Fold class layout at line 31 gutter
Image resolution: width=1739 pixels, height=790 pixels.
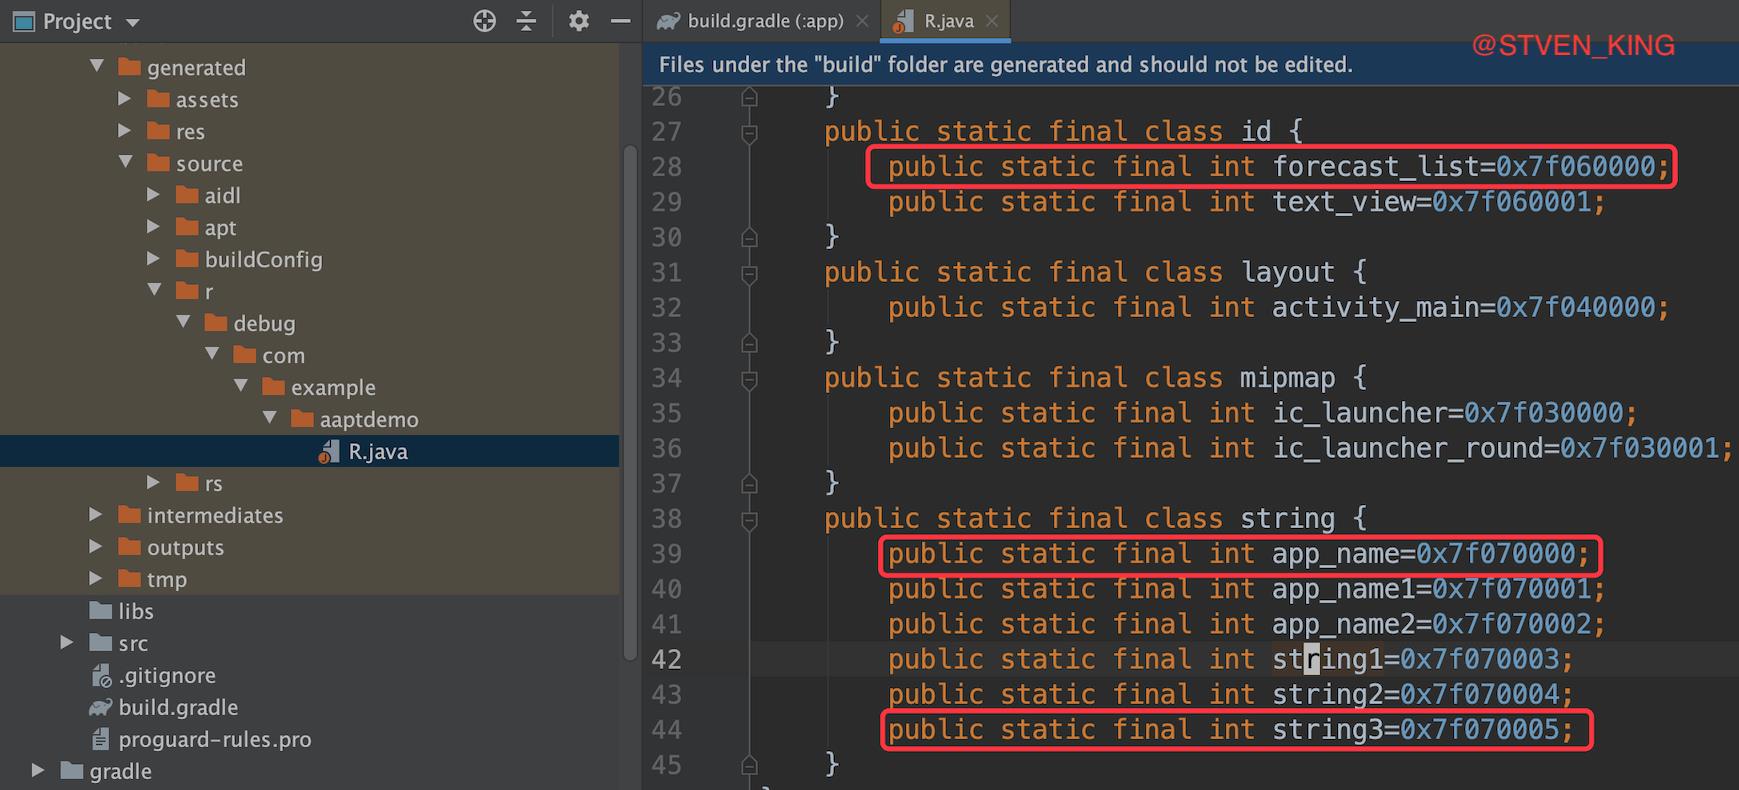pyautogui.click(x=749, y=273)
